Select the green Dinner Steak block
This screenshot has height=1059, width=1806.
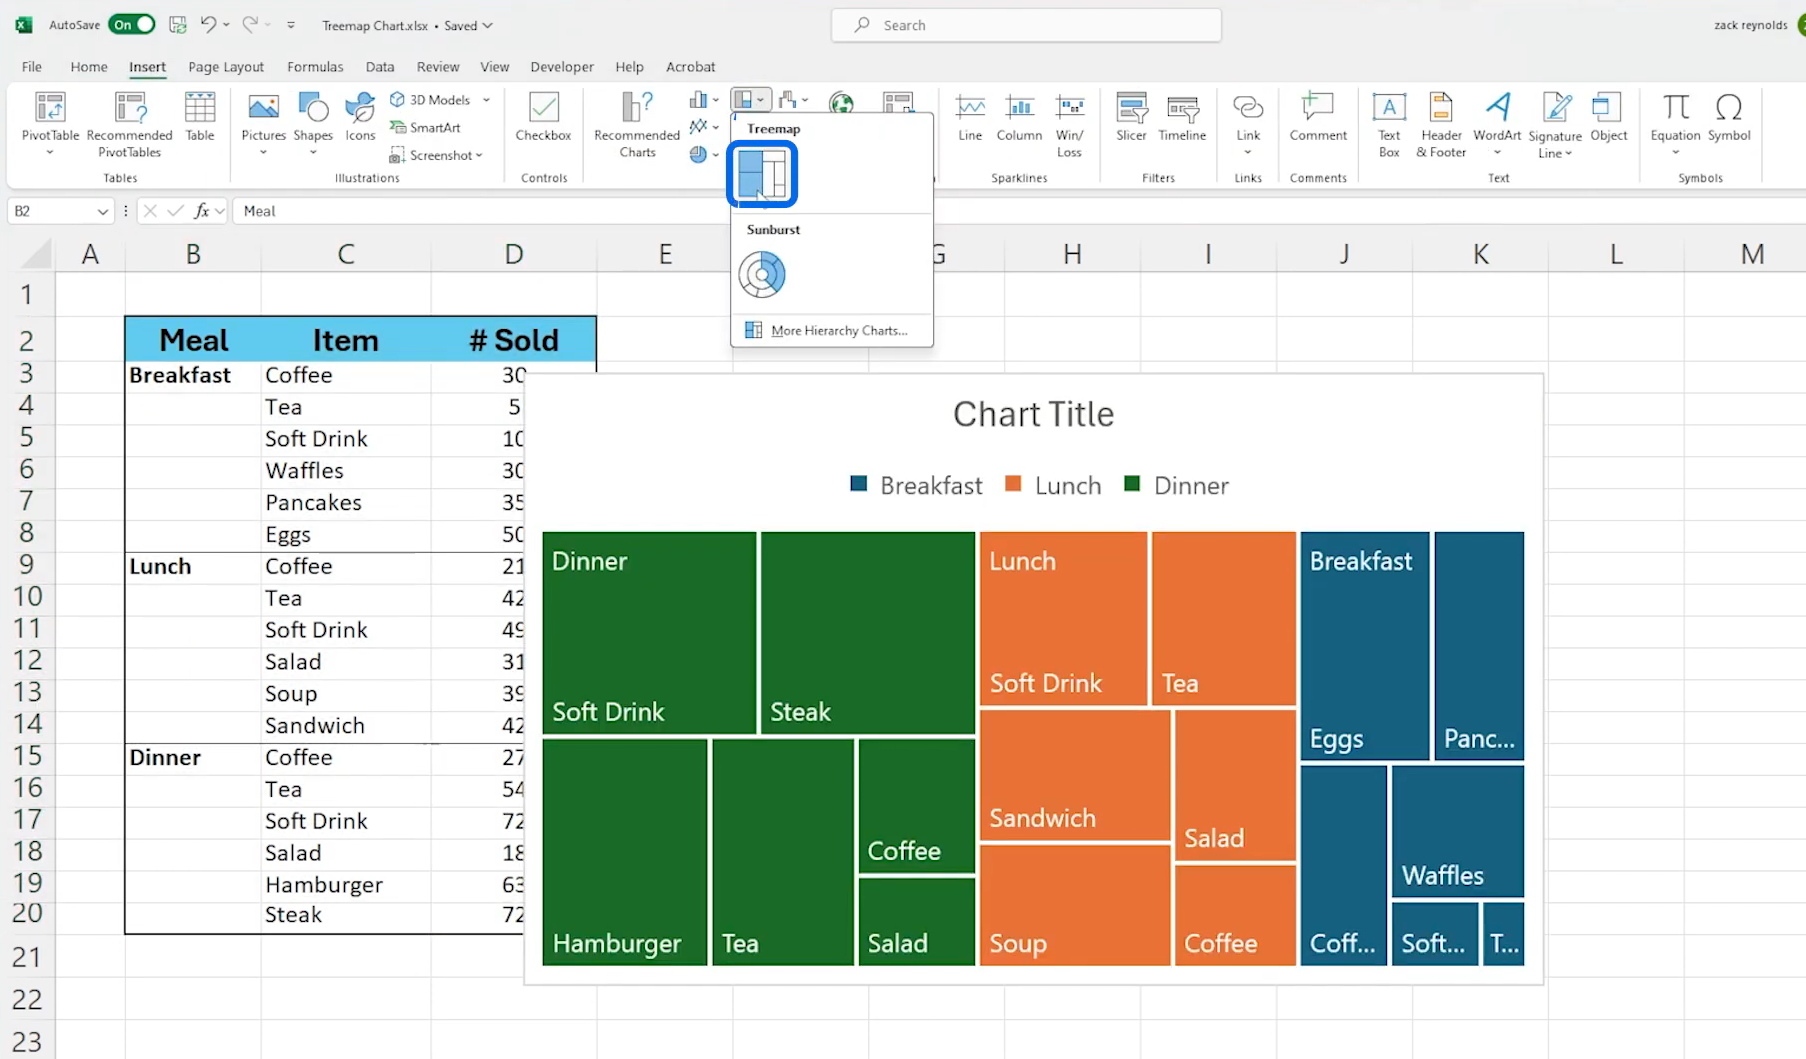point(867,632)
